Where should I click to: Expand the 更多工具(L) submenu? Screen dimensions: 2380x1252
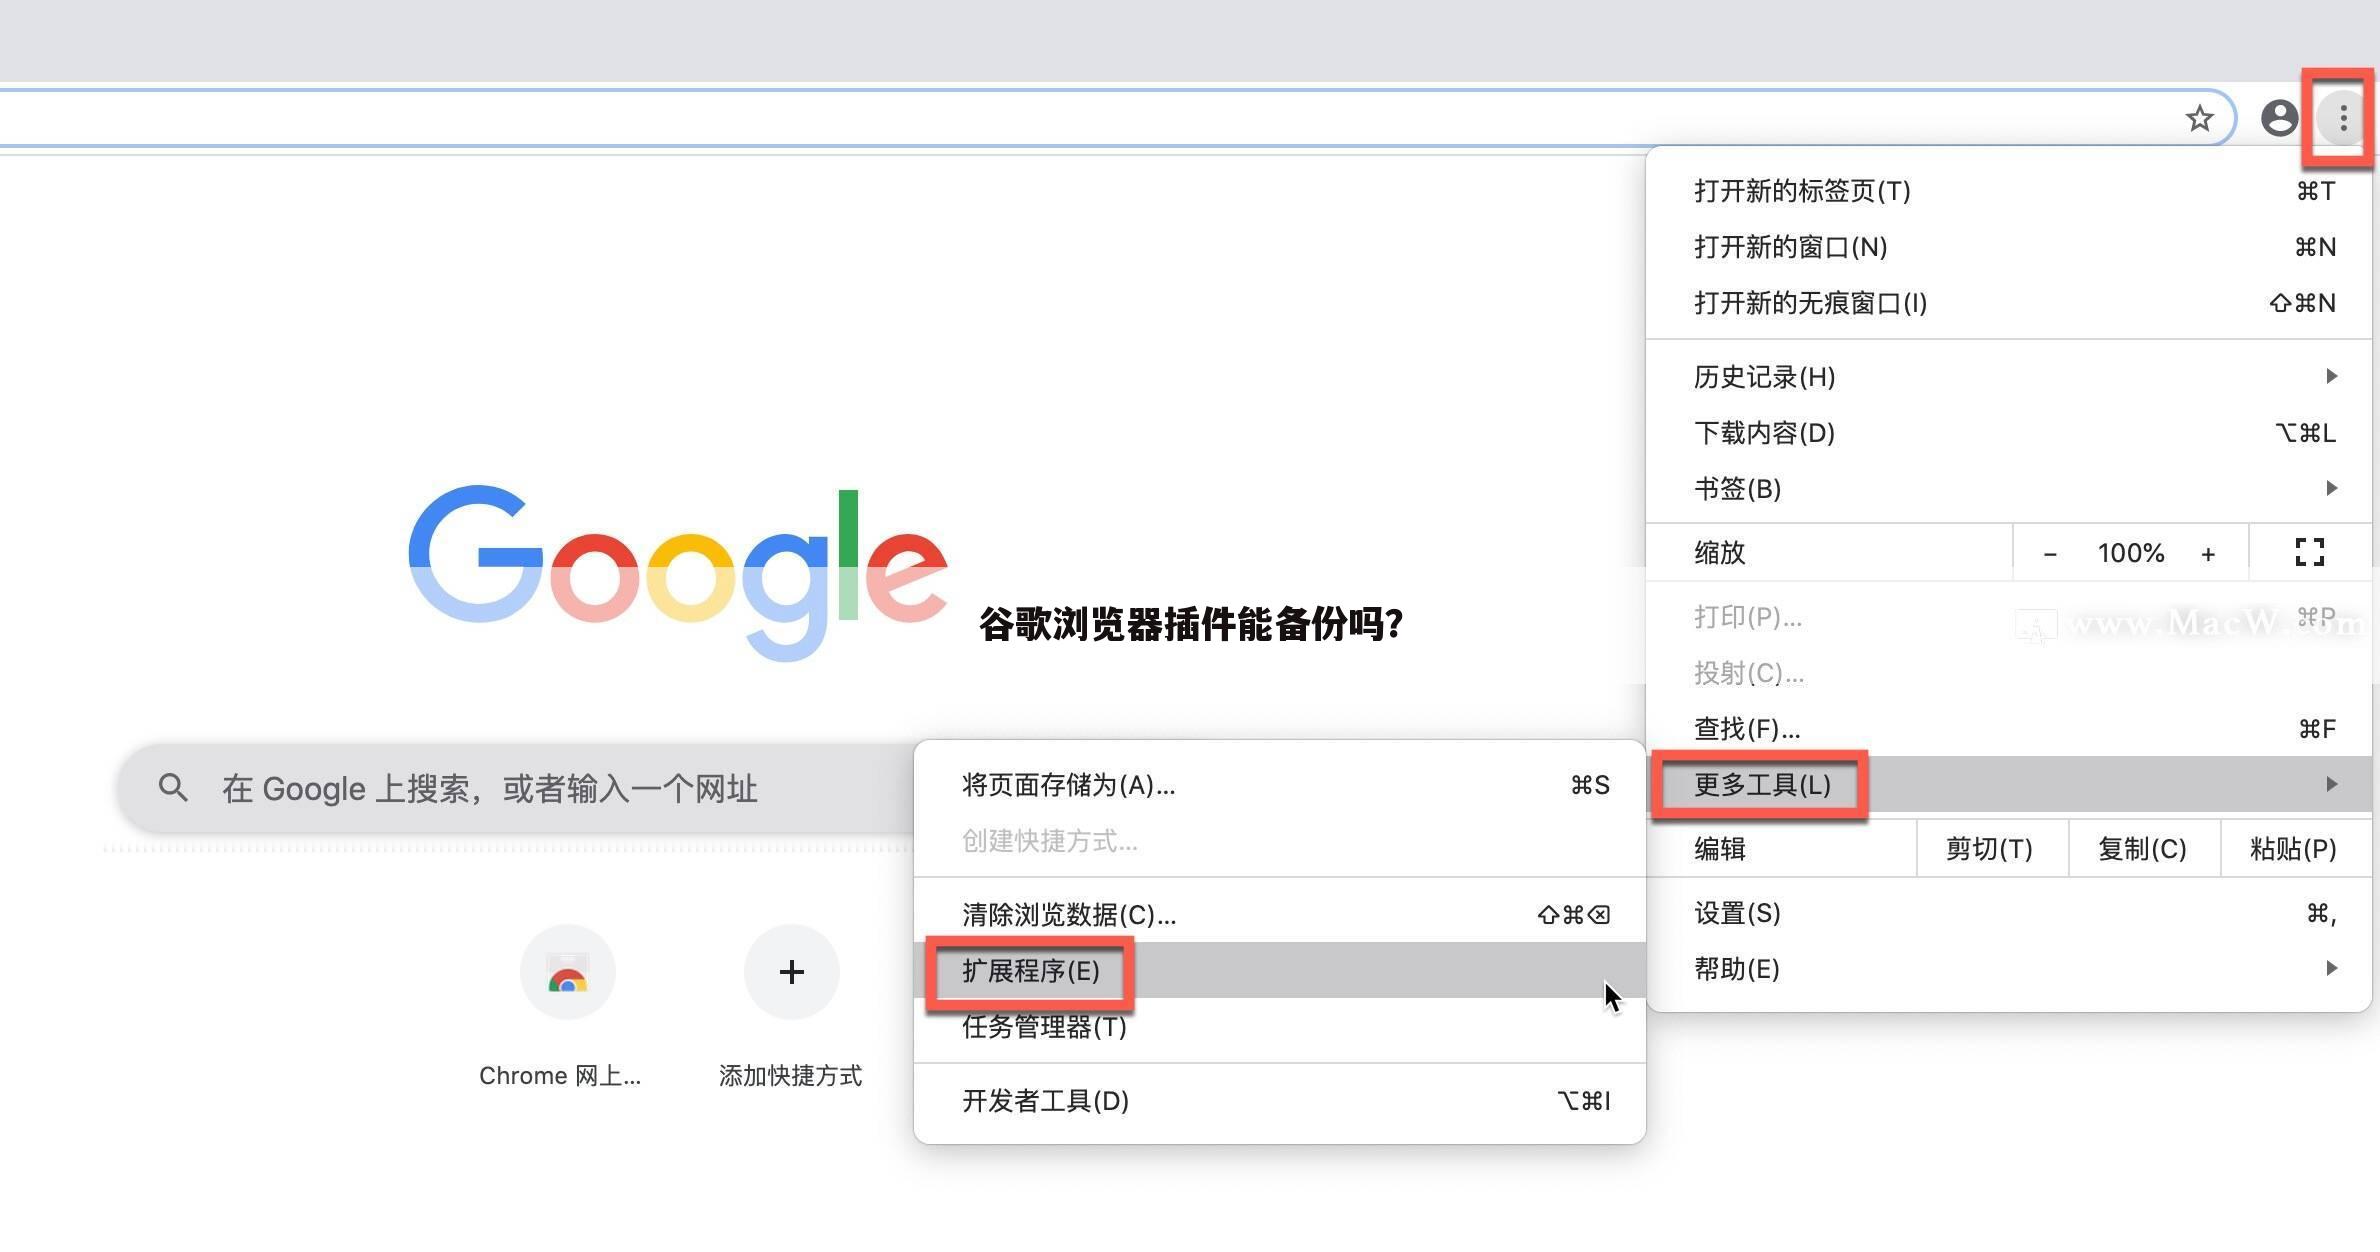2009,785
